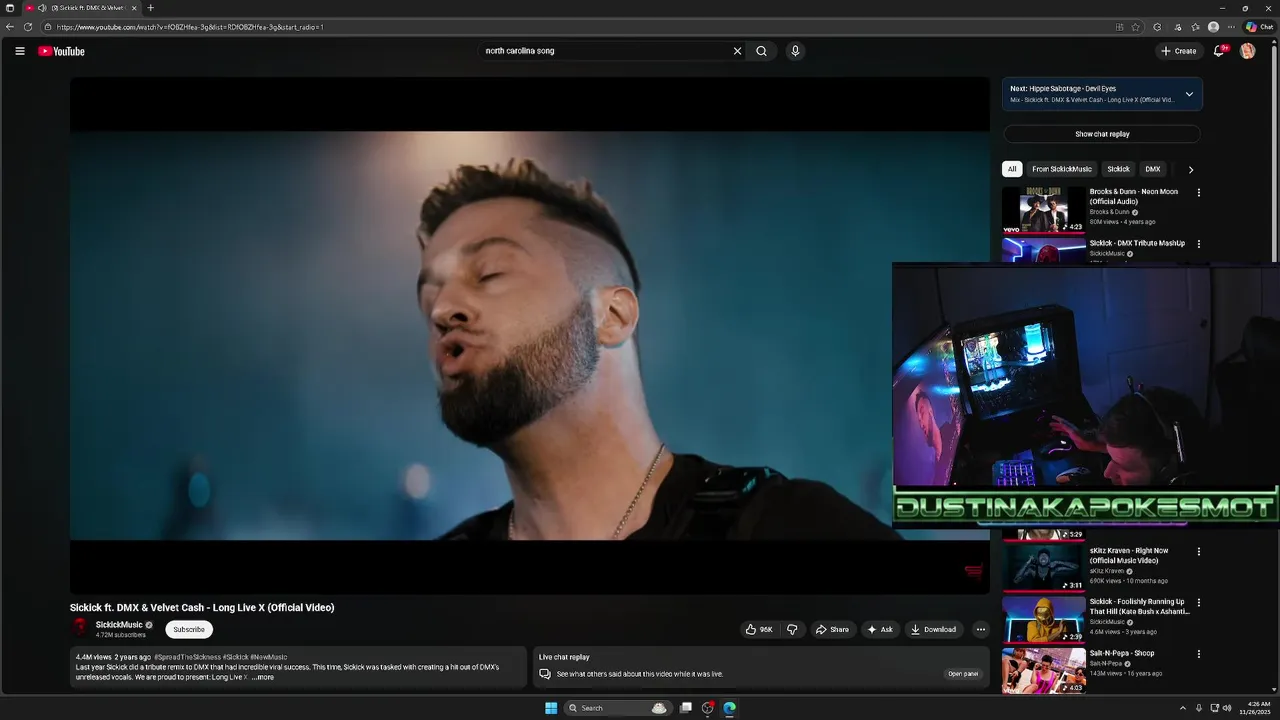Open options for Foolishly Running Up That Hill
Image resolution: width=1280 pixels, height=720 pixels.
[x=1198, y=603]
